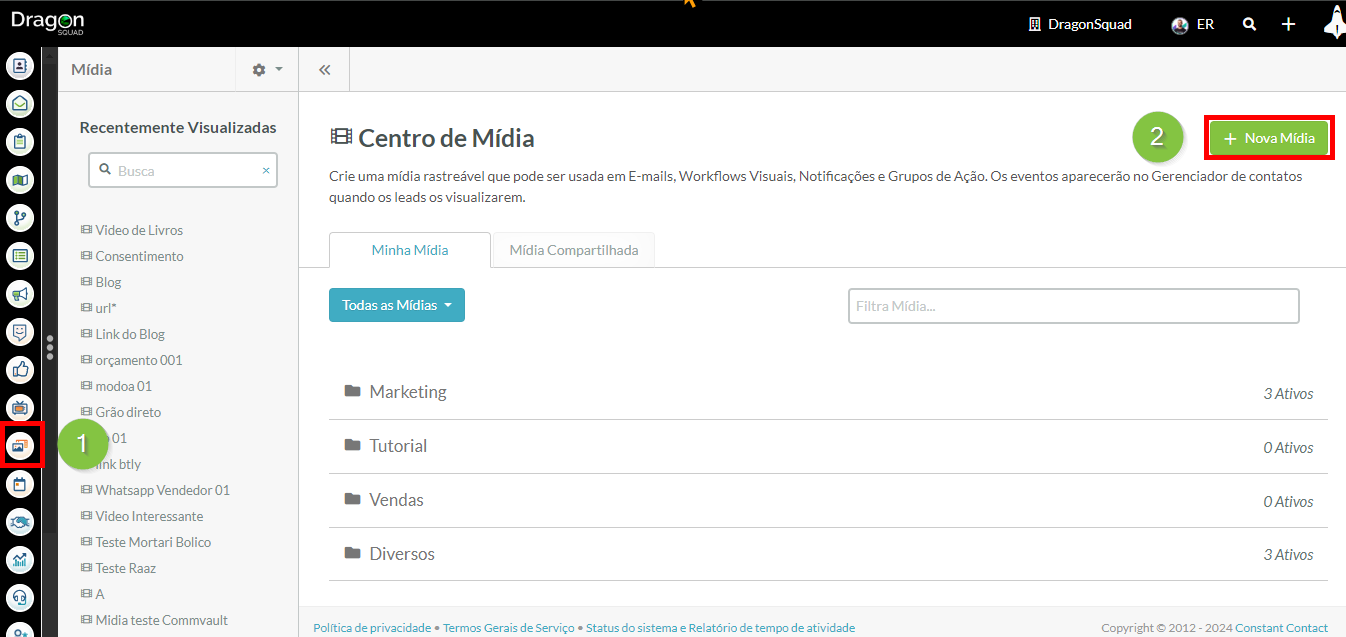
Task: Open the analytics chart icon in sidebar
Action: (x=20, y=560)
